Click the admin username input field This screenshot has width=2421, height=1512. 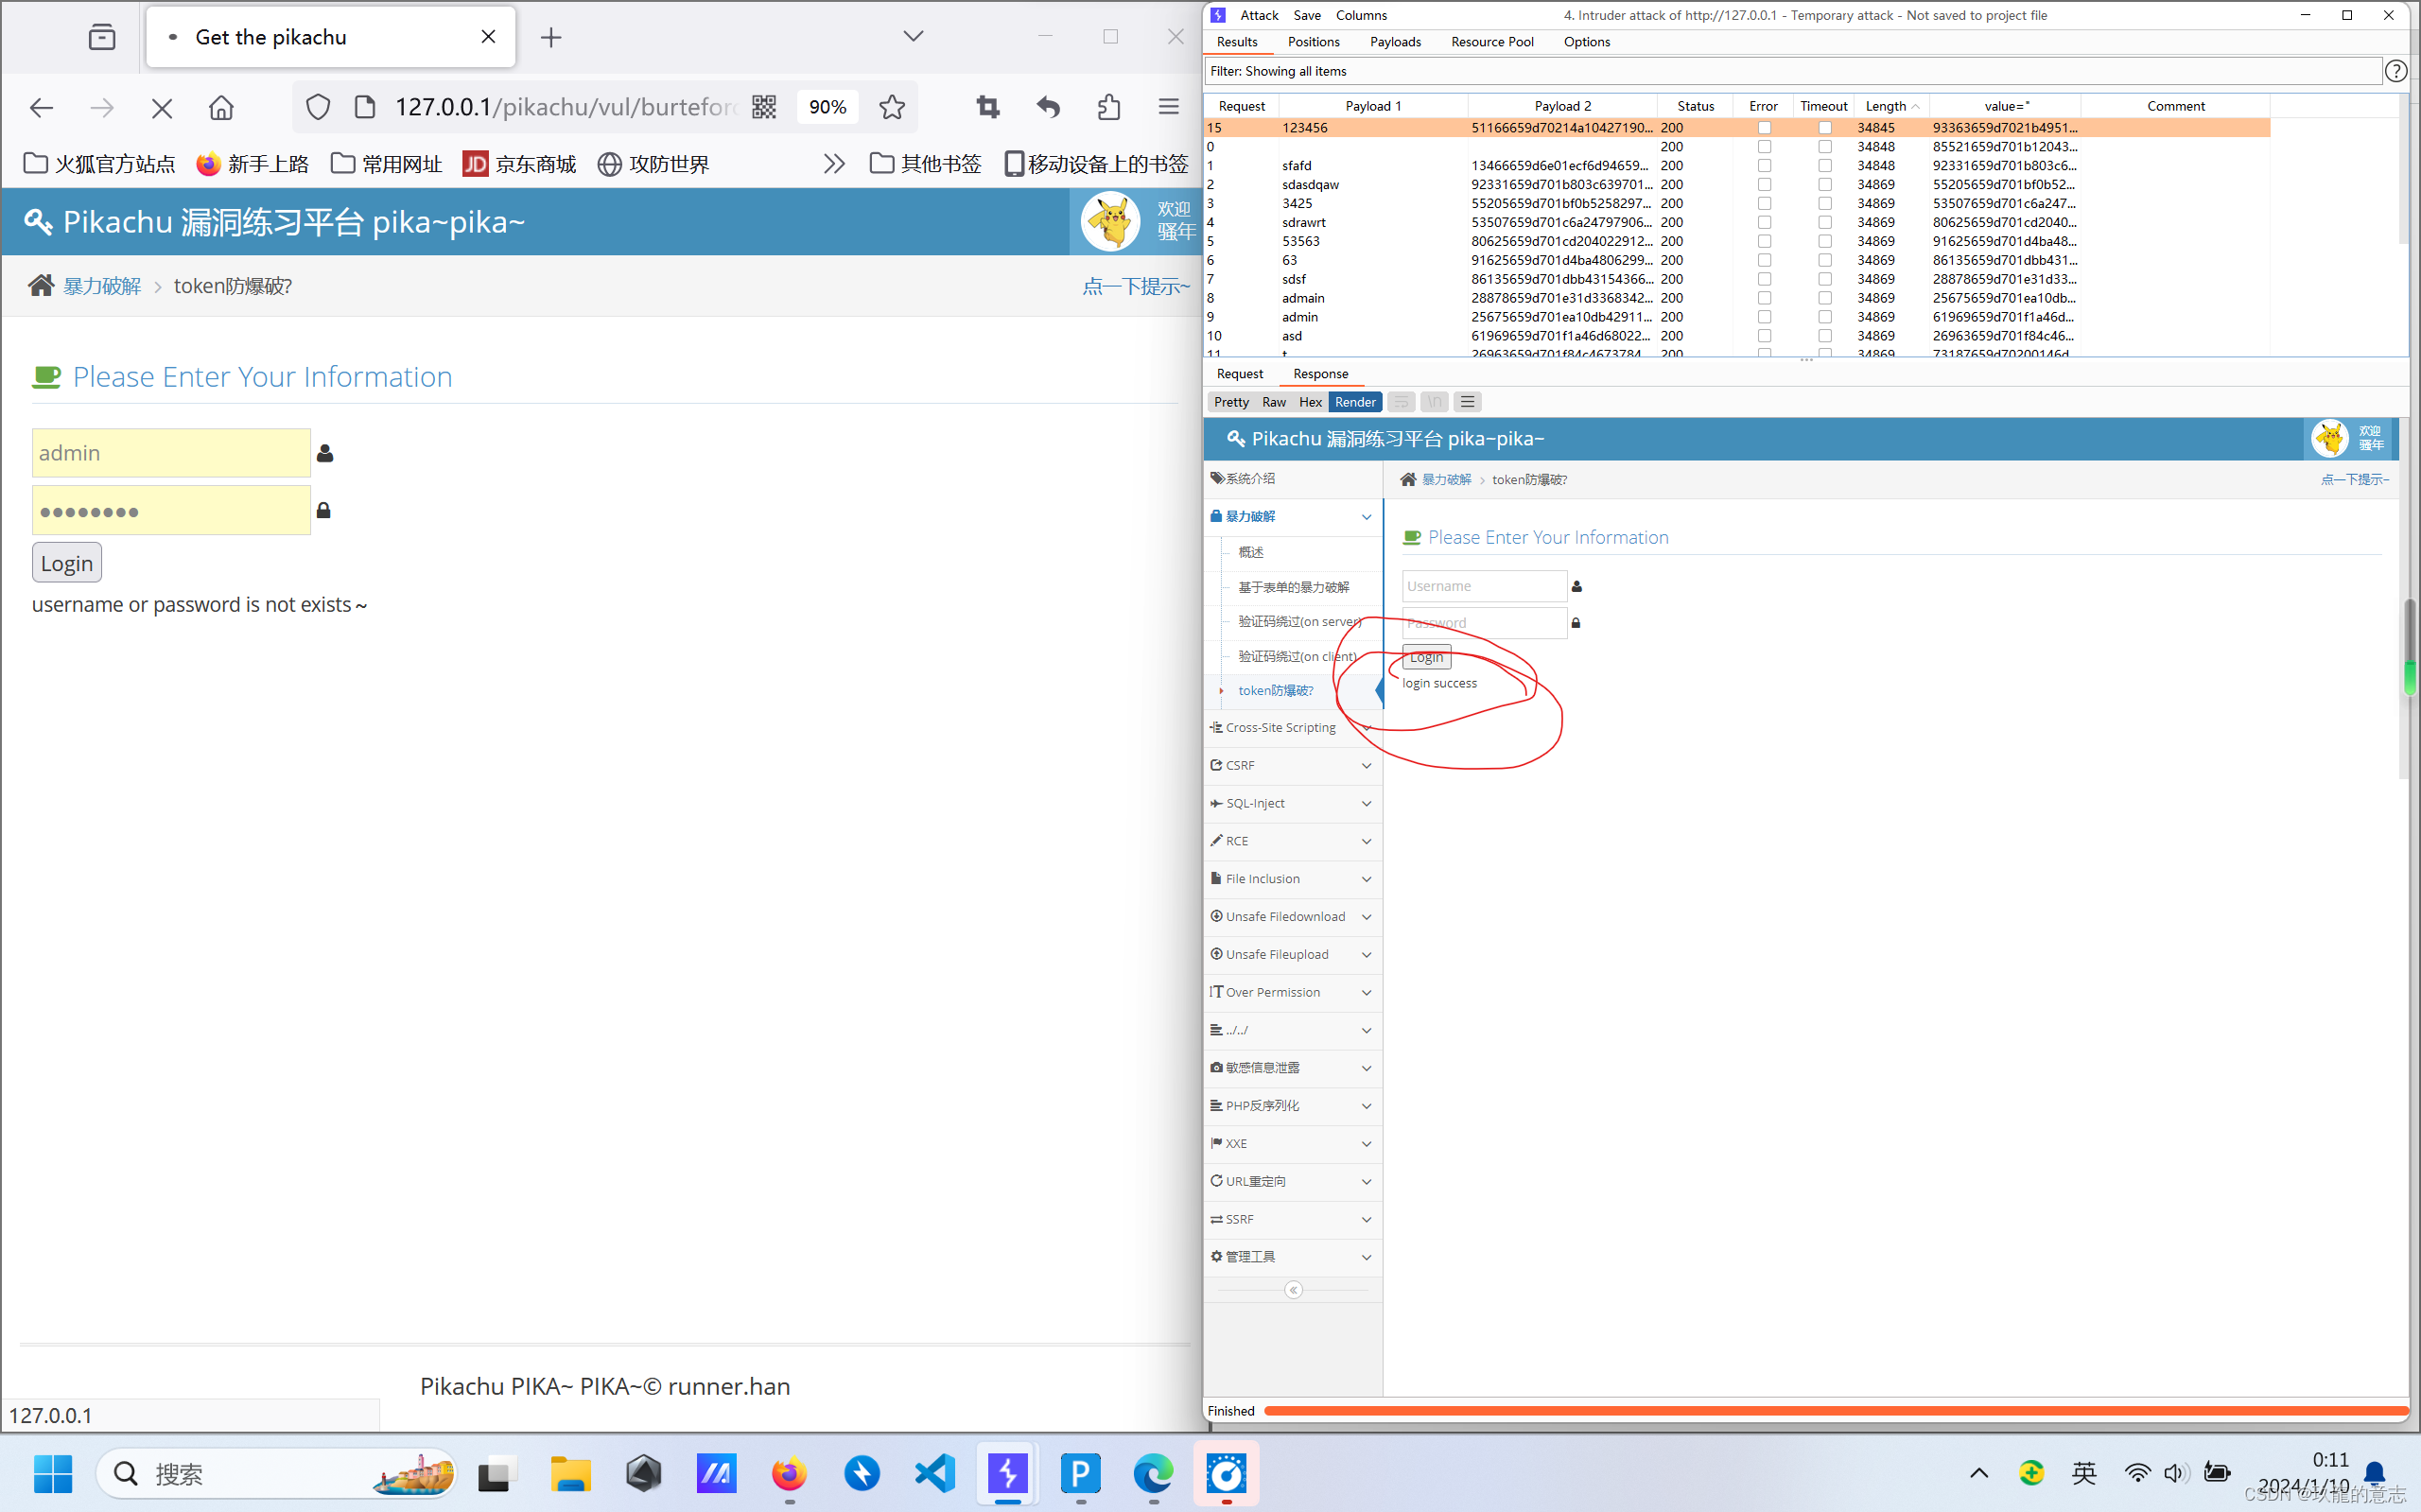pyautogui.click(x=171, y=453)
